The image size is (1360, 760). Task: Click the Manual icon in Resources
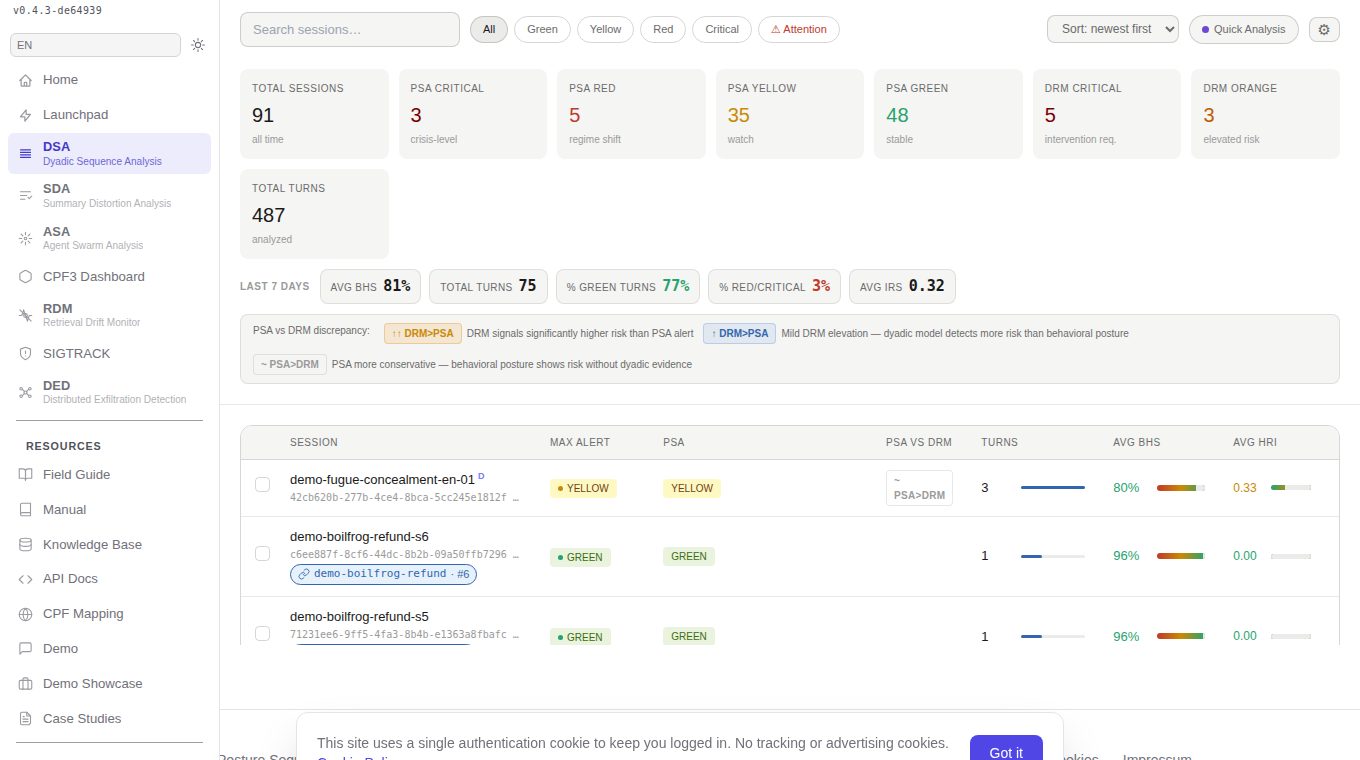point(25,510)
